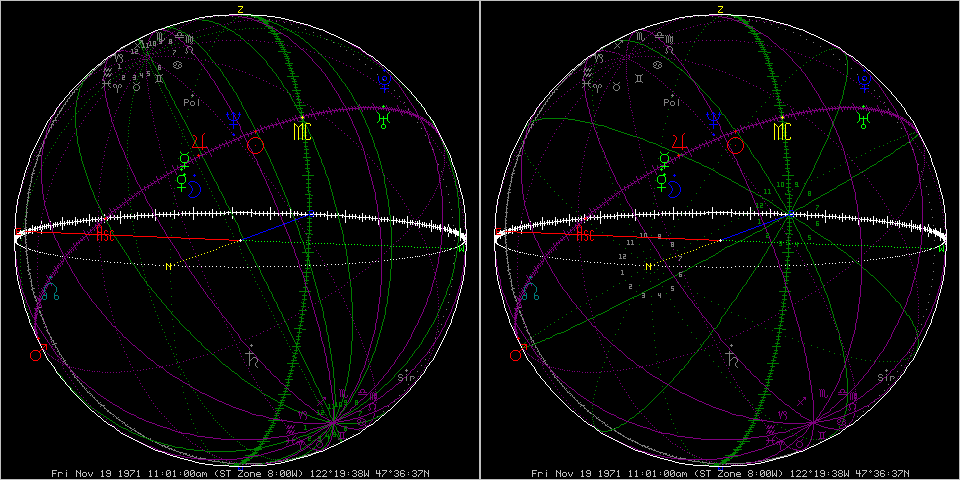Select yellow N marker in left sphere

click(169, 266)
